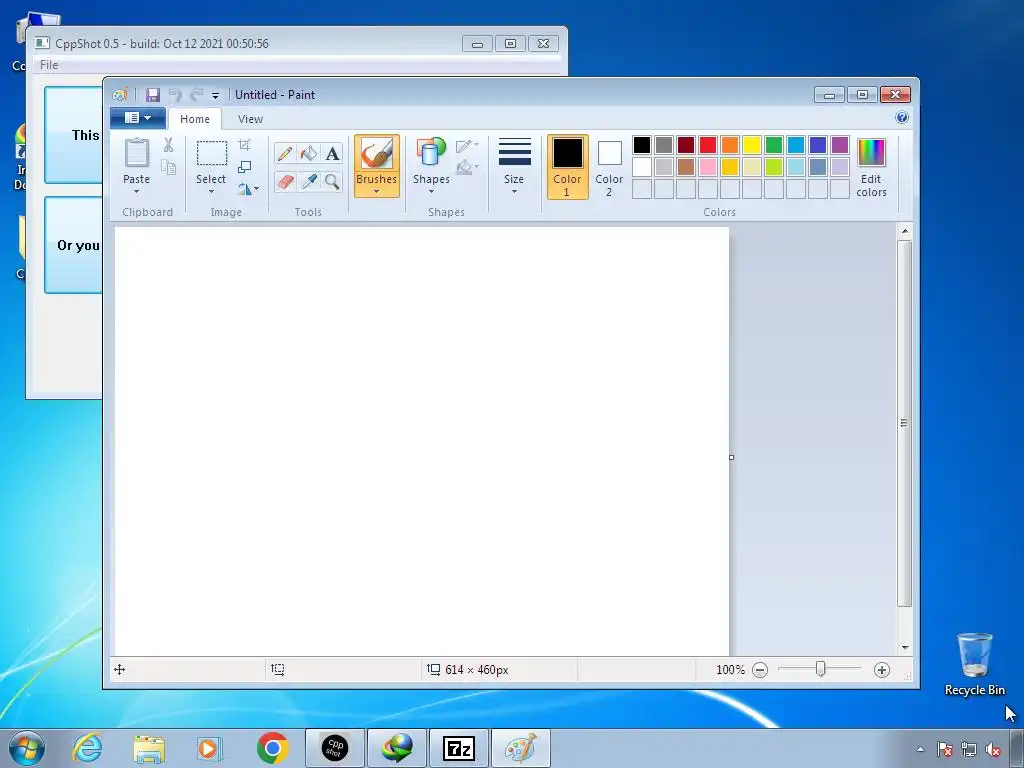Click the Redo arrow in quick access toolbar
Image resolution: width=1024 pixels, height=768 pixels.
click(196, 95)
